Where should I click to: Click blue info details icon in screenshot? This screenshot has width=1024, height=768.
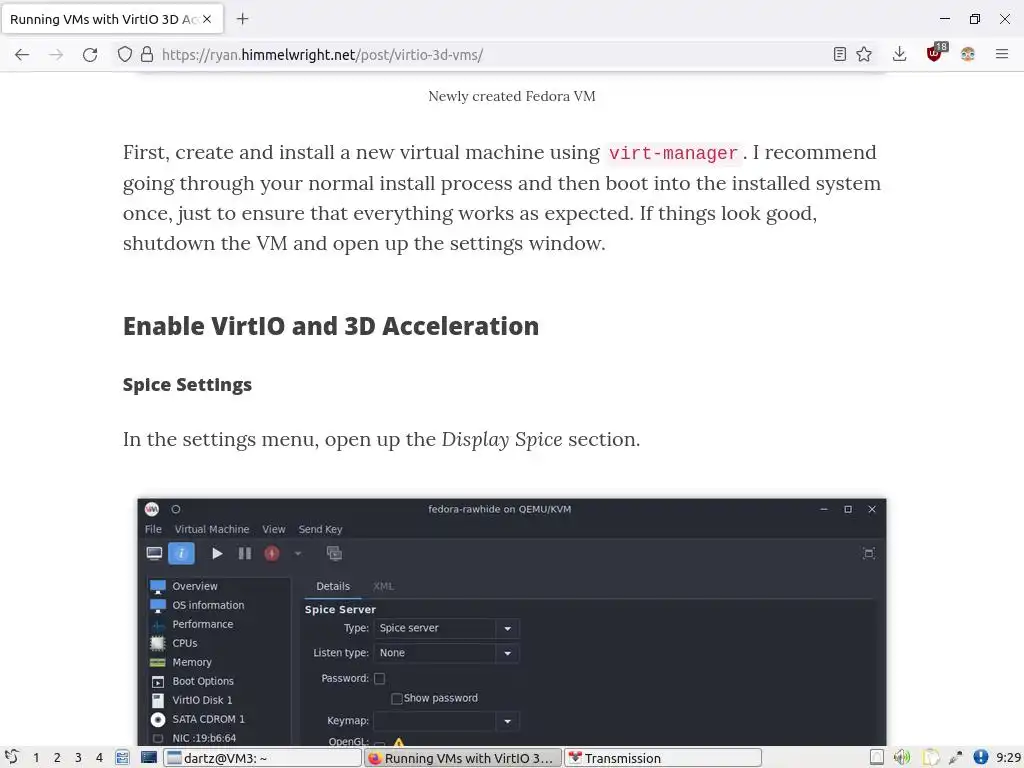pyautogui.click(x=182, y=554)
